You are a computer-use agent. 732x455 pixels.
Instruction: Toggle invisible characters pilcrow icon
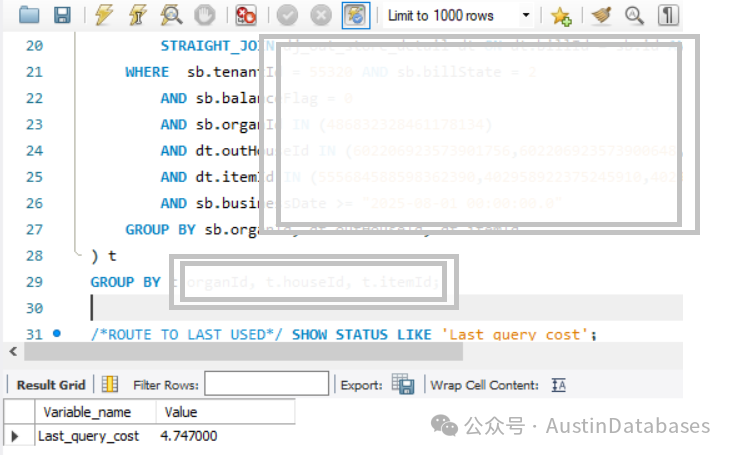[668, 15]
